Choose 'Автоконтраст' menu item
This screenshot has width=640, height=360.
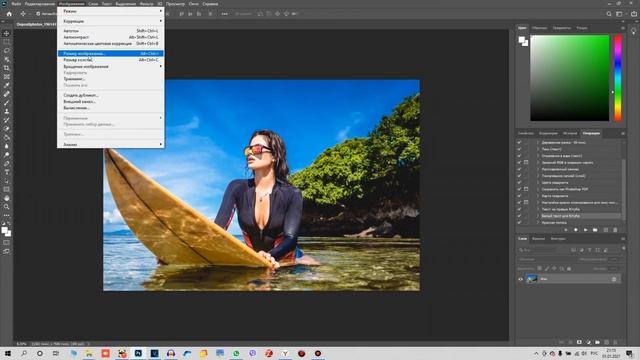(x=111, y=37)
